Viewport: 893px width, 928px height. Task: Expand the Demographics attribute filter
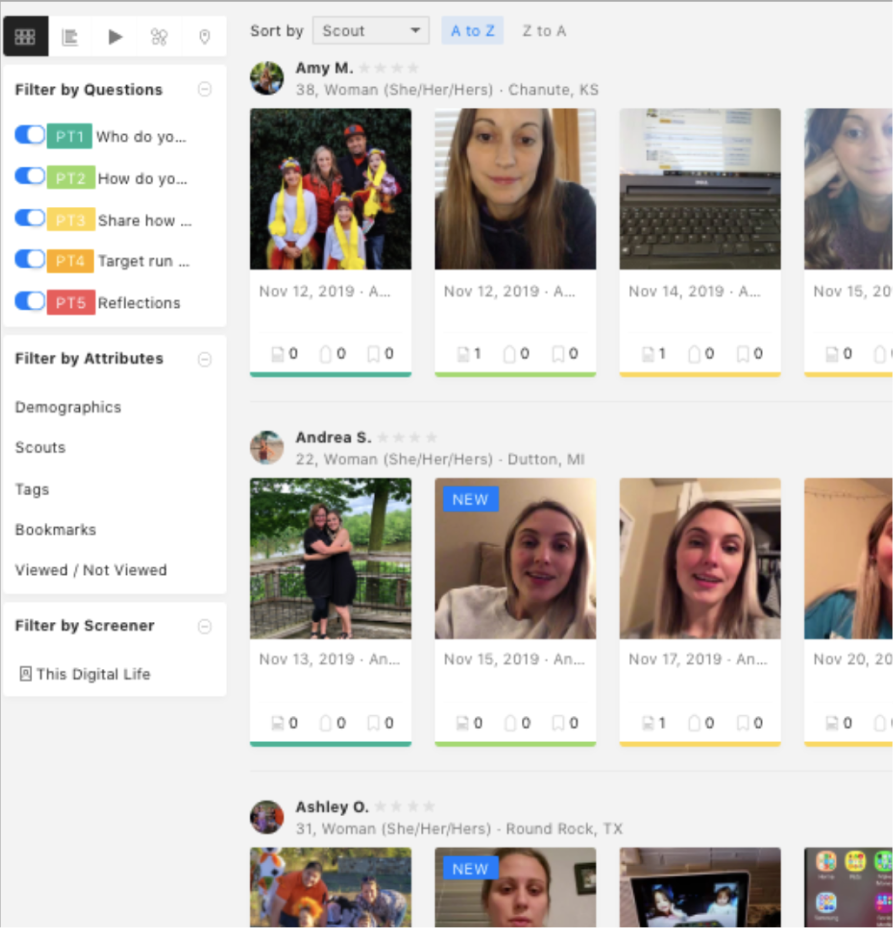(x=68, y=407)
